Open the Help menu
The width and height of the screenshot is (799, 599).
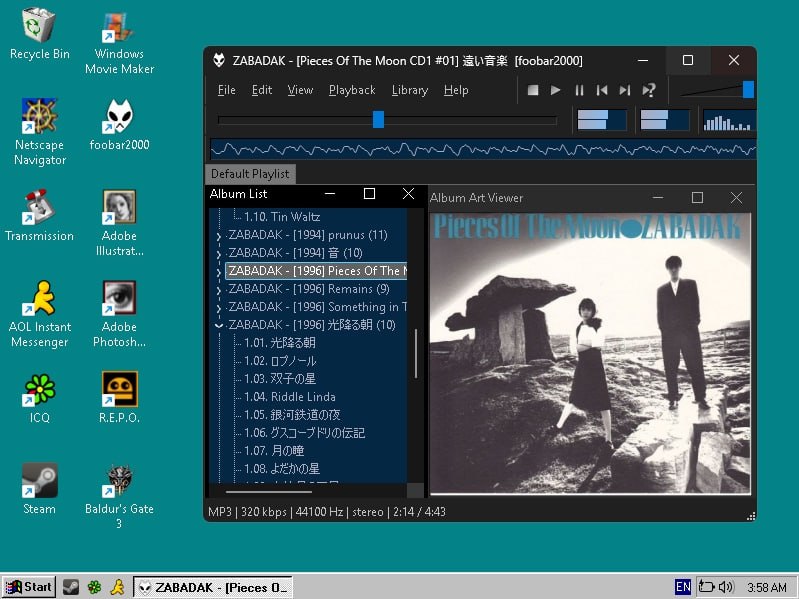point(456,90)
